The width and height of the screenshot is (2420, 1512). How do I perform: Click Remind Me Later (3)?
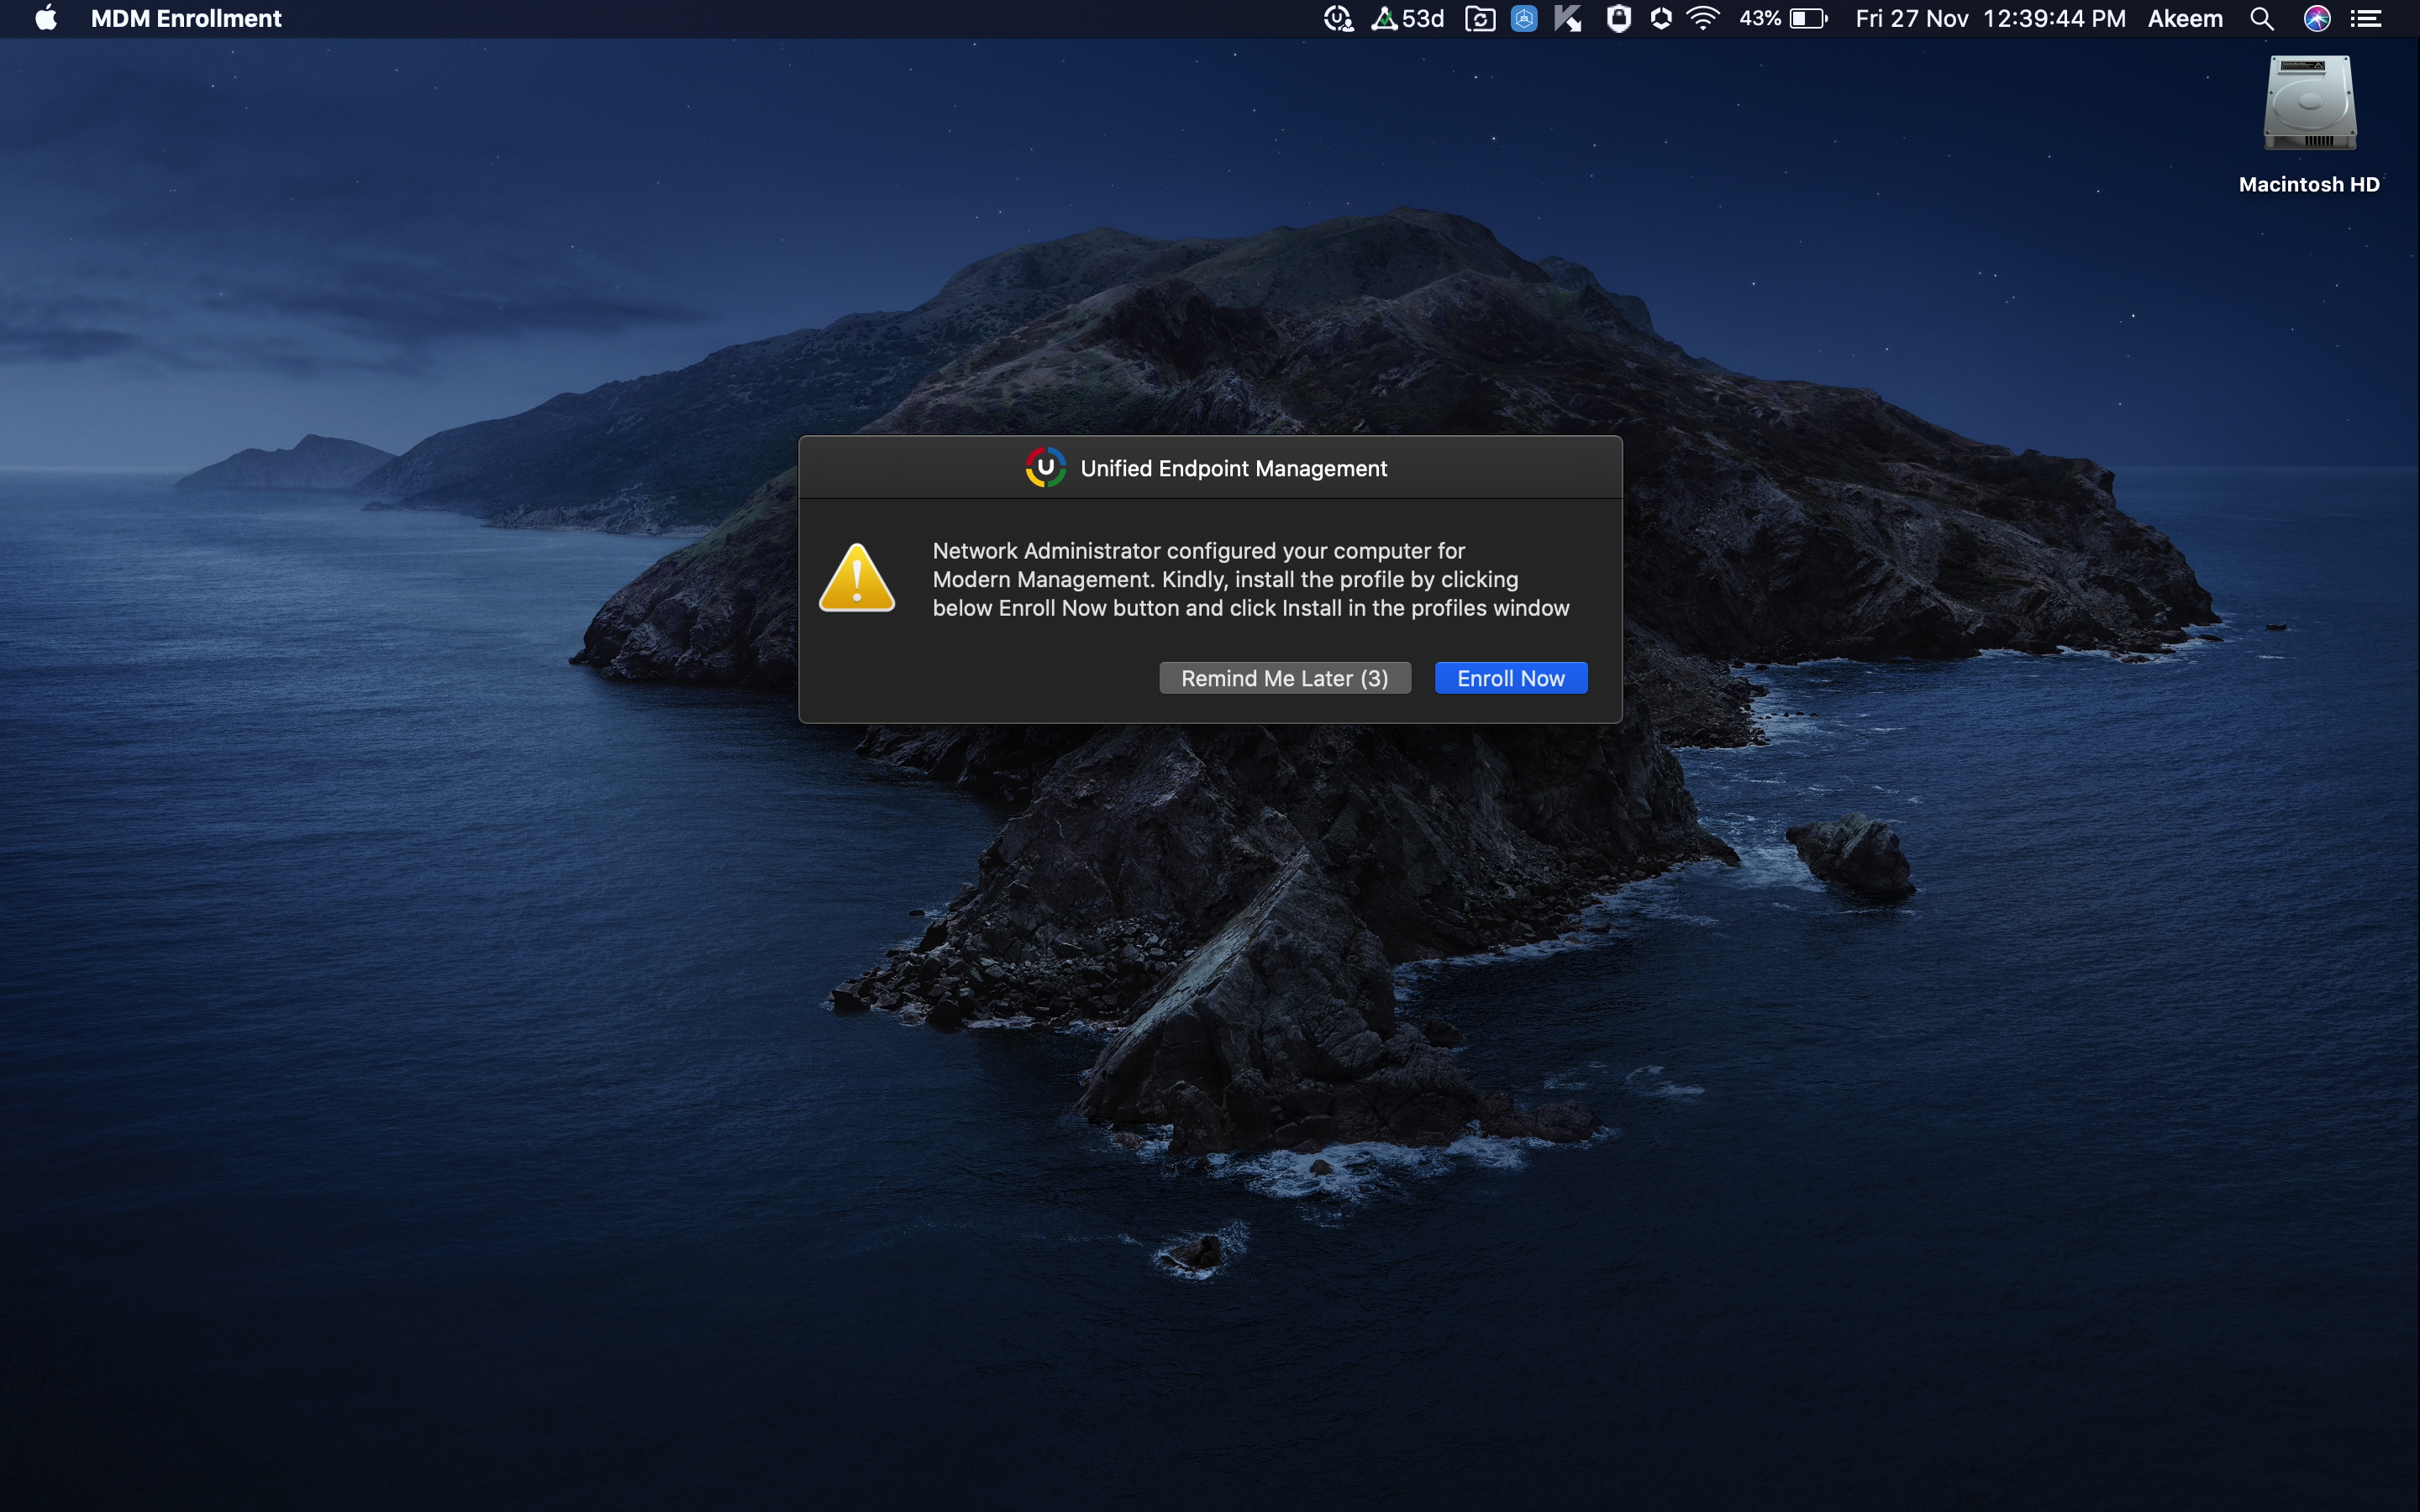(x=1284, y=677)
